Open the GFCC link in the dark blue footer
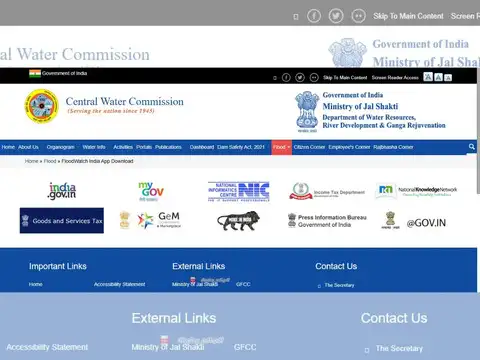This screenshot has height=360, width=480. coord(243,284)
